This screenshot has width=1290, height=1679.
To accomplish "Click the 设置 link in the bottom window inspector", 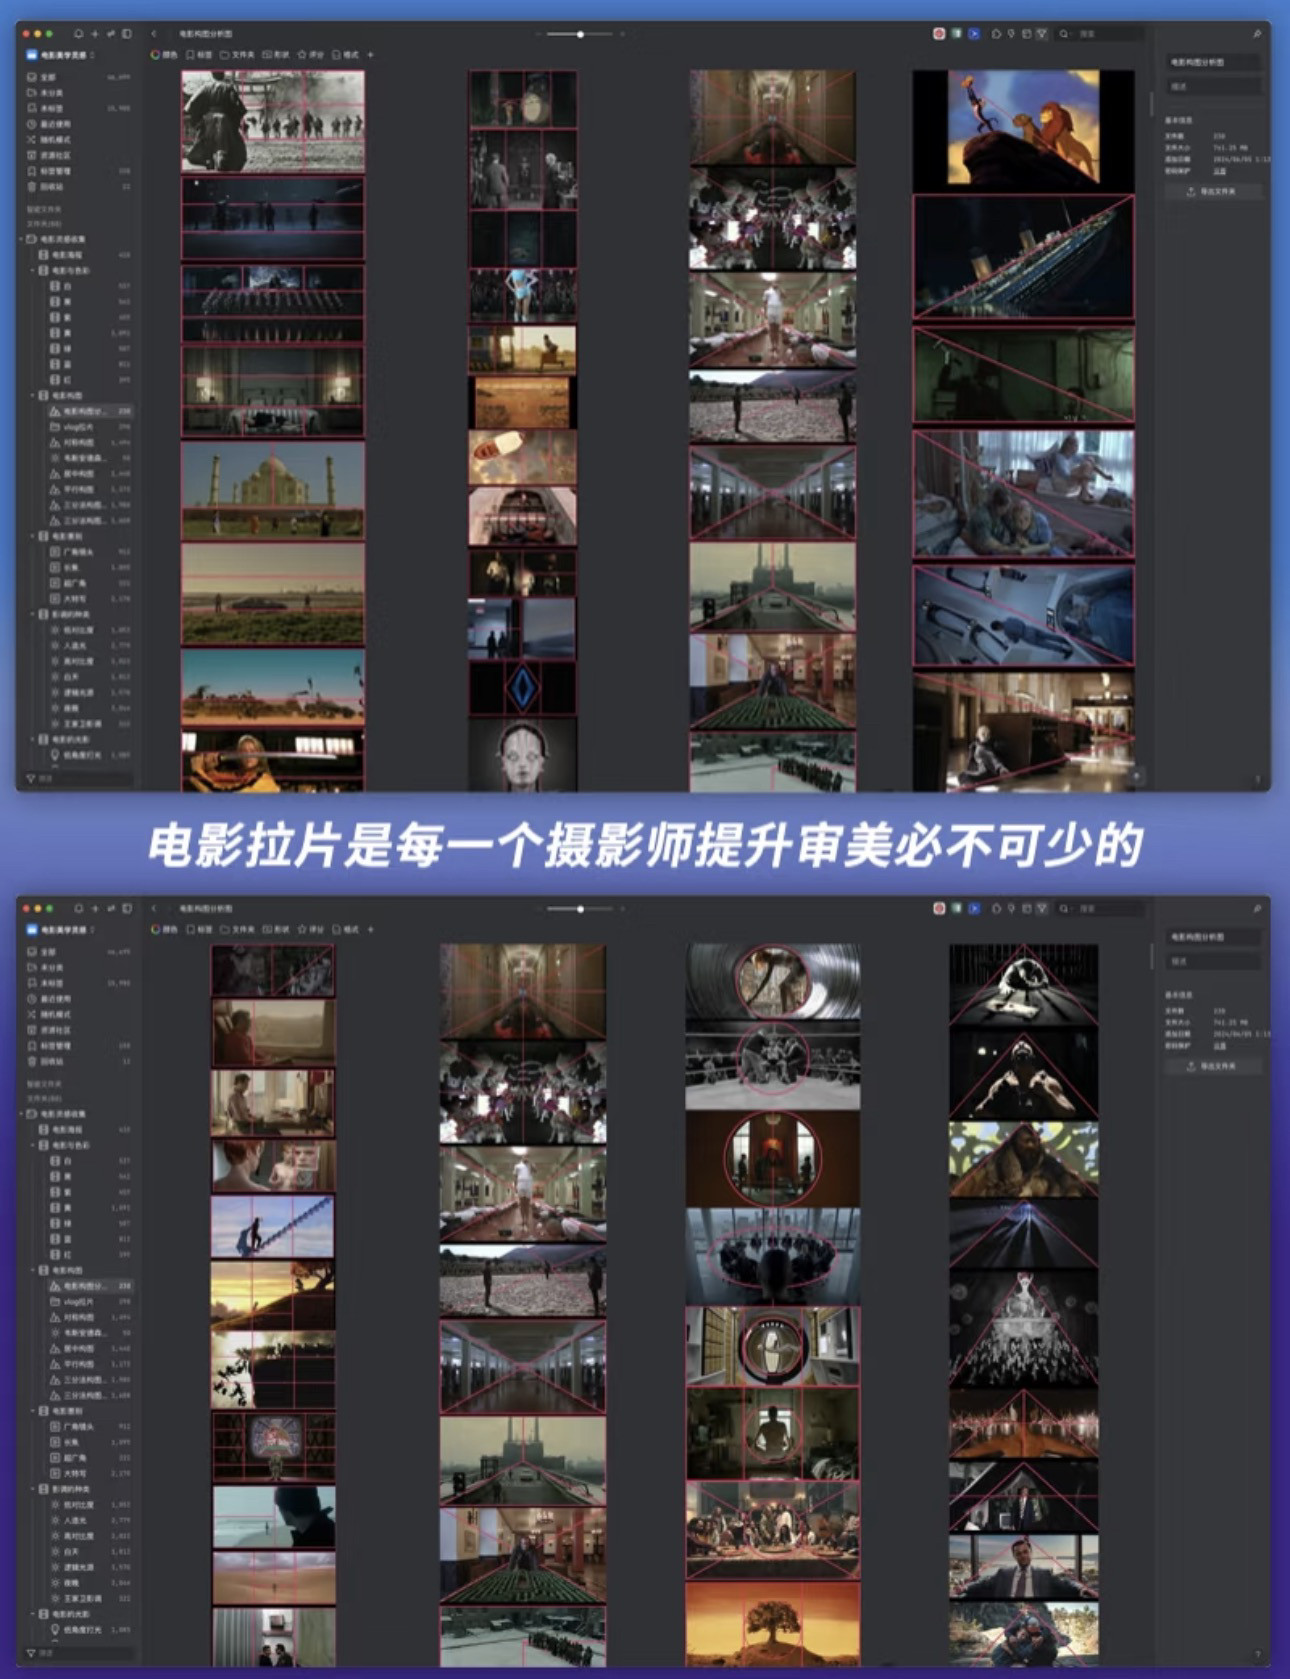I will (1220, 1046).
